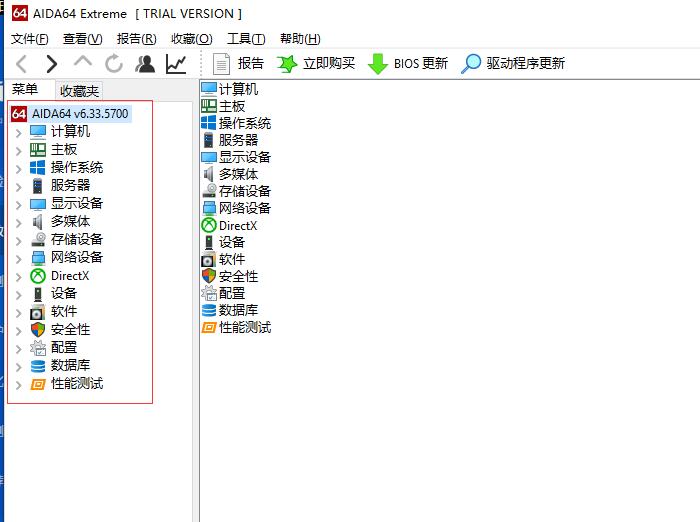Click the 网络设备 icon in right pane

tap(209, 208)
